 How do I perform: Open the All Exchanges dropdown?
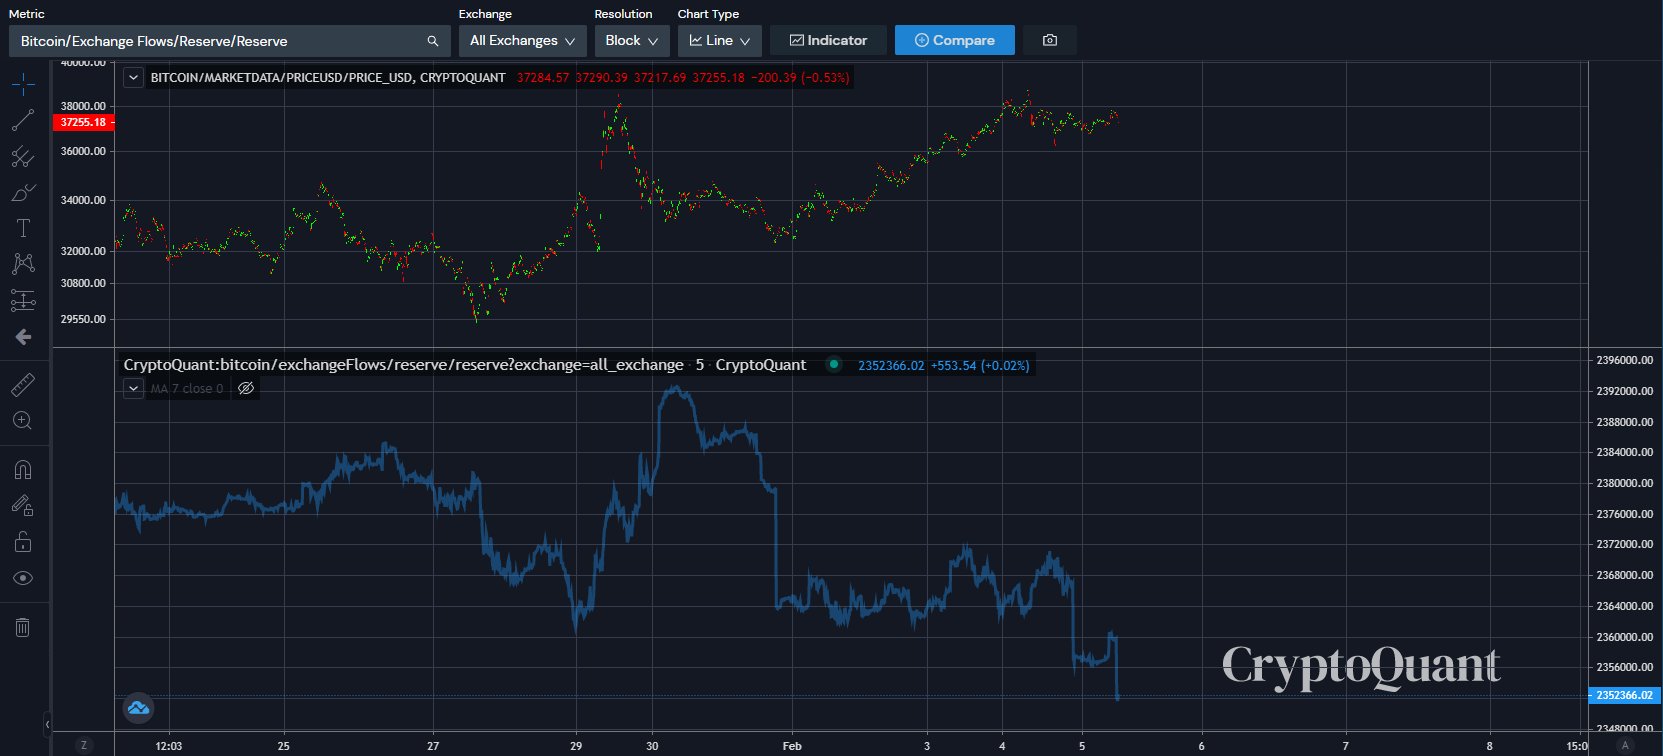pyautogui.click(x=522, y=40)
